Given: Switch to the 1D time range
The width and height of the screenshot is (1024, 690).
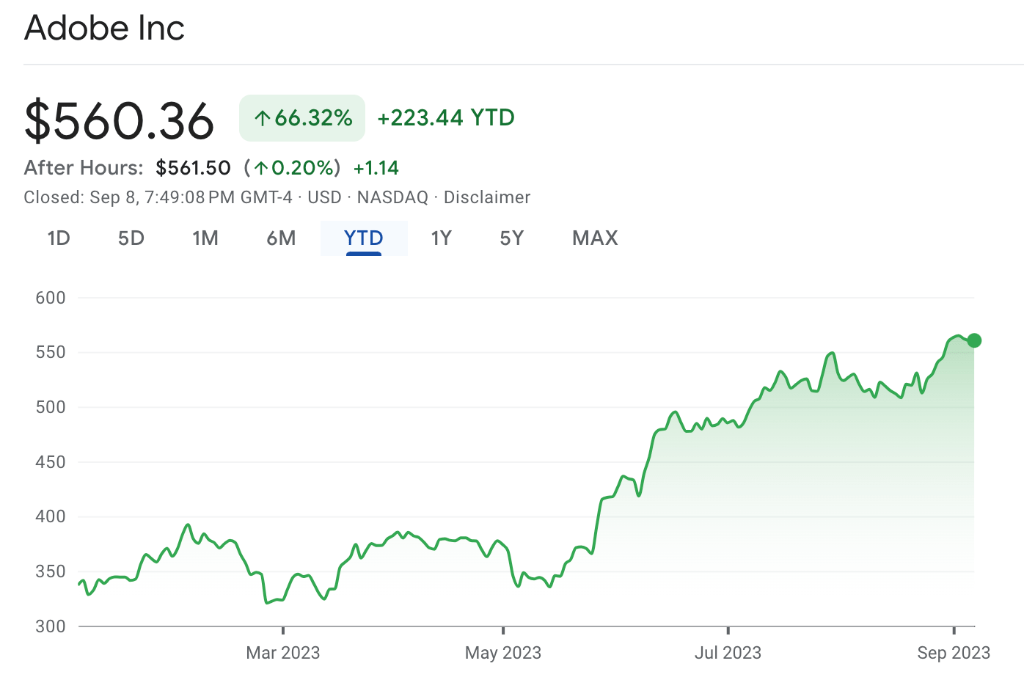Looking at the screenshot, I should click(x=59, y=238).
